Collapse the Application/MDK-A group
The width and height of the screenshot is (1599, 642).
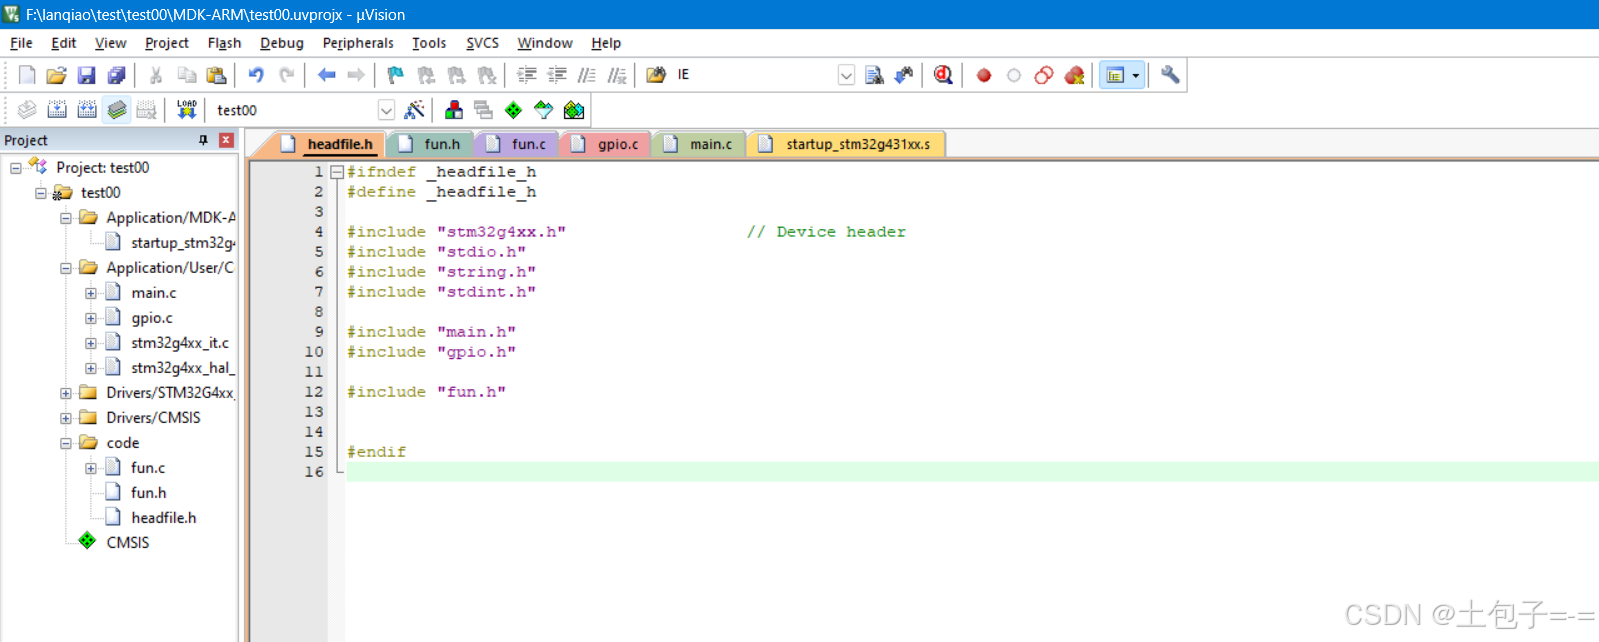click(x=66, y=218)
